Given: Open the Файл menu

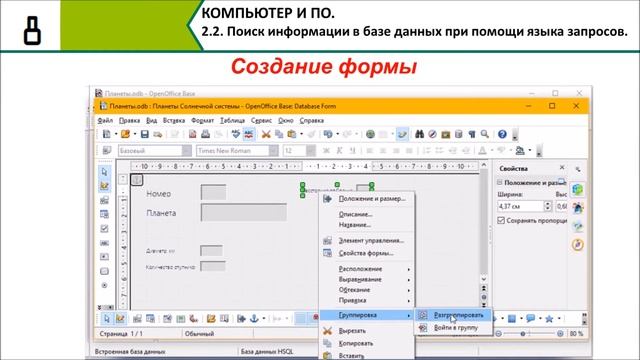Looking at the screenshot, I should coord(105,120).
